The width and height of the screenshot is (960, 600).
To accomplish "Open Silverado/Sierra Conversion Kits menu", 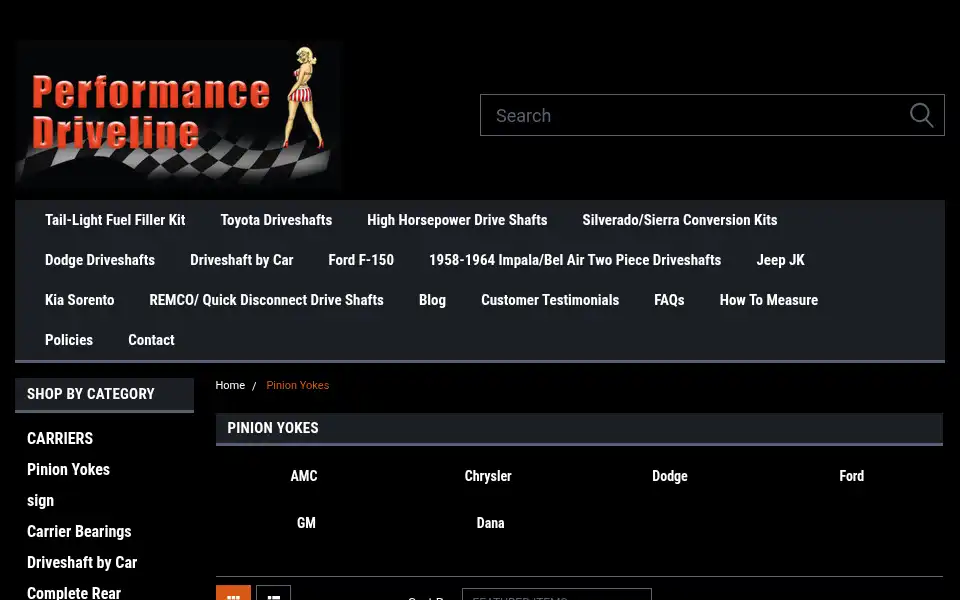I will (680, 220).
